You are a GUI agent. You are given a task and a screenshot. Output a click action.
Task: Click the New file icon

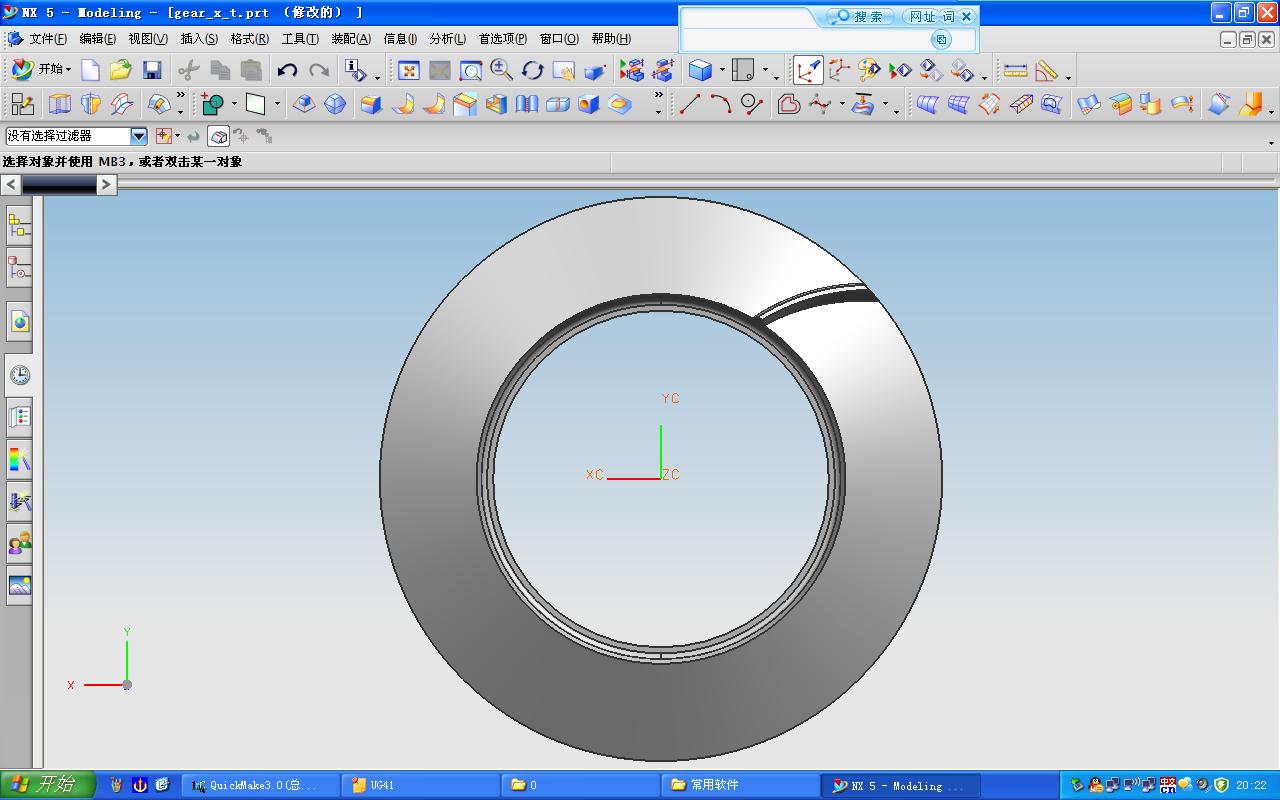click(x=91, y=70)
